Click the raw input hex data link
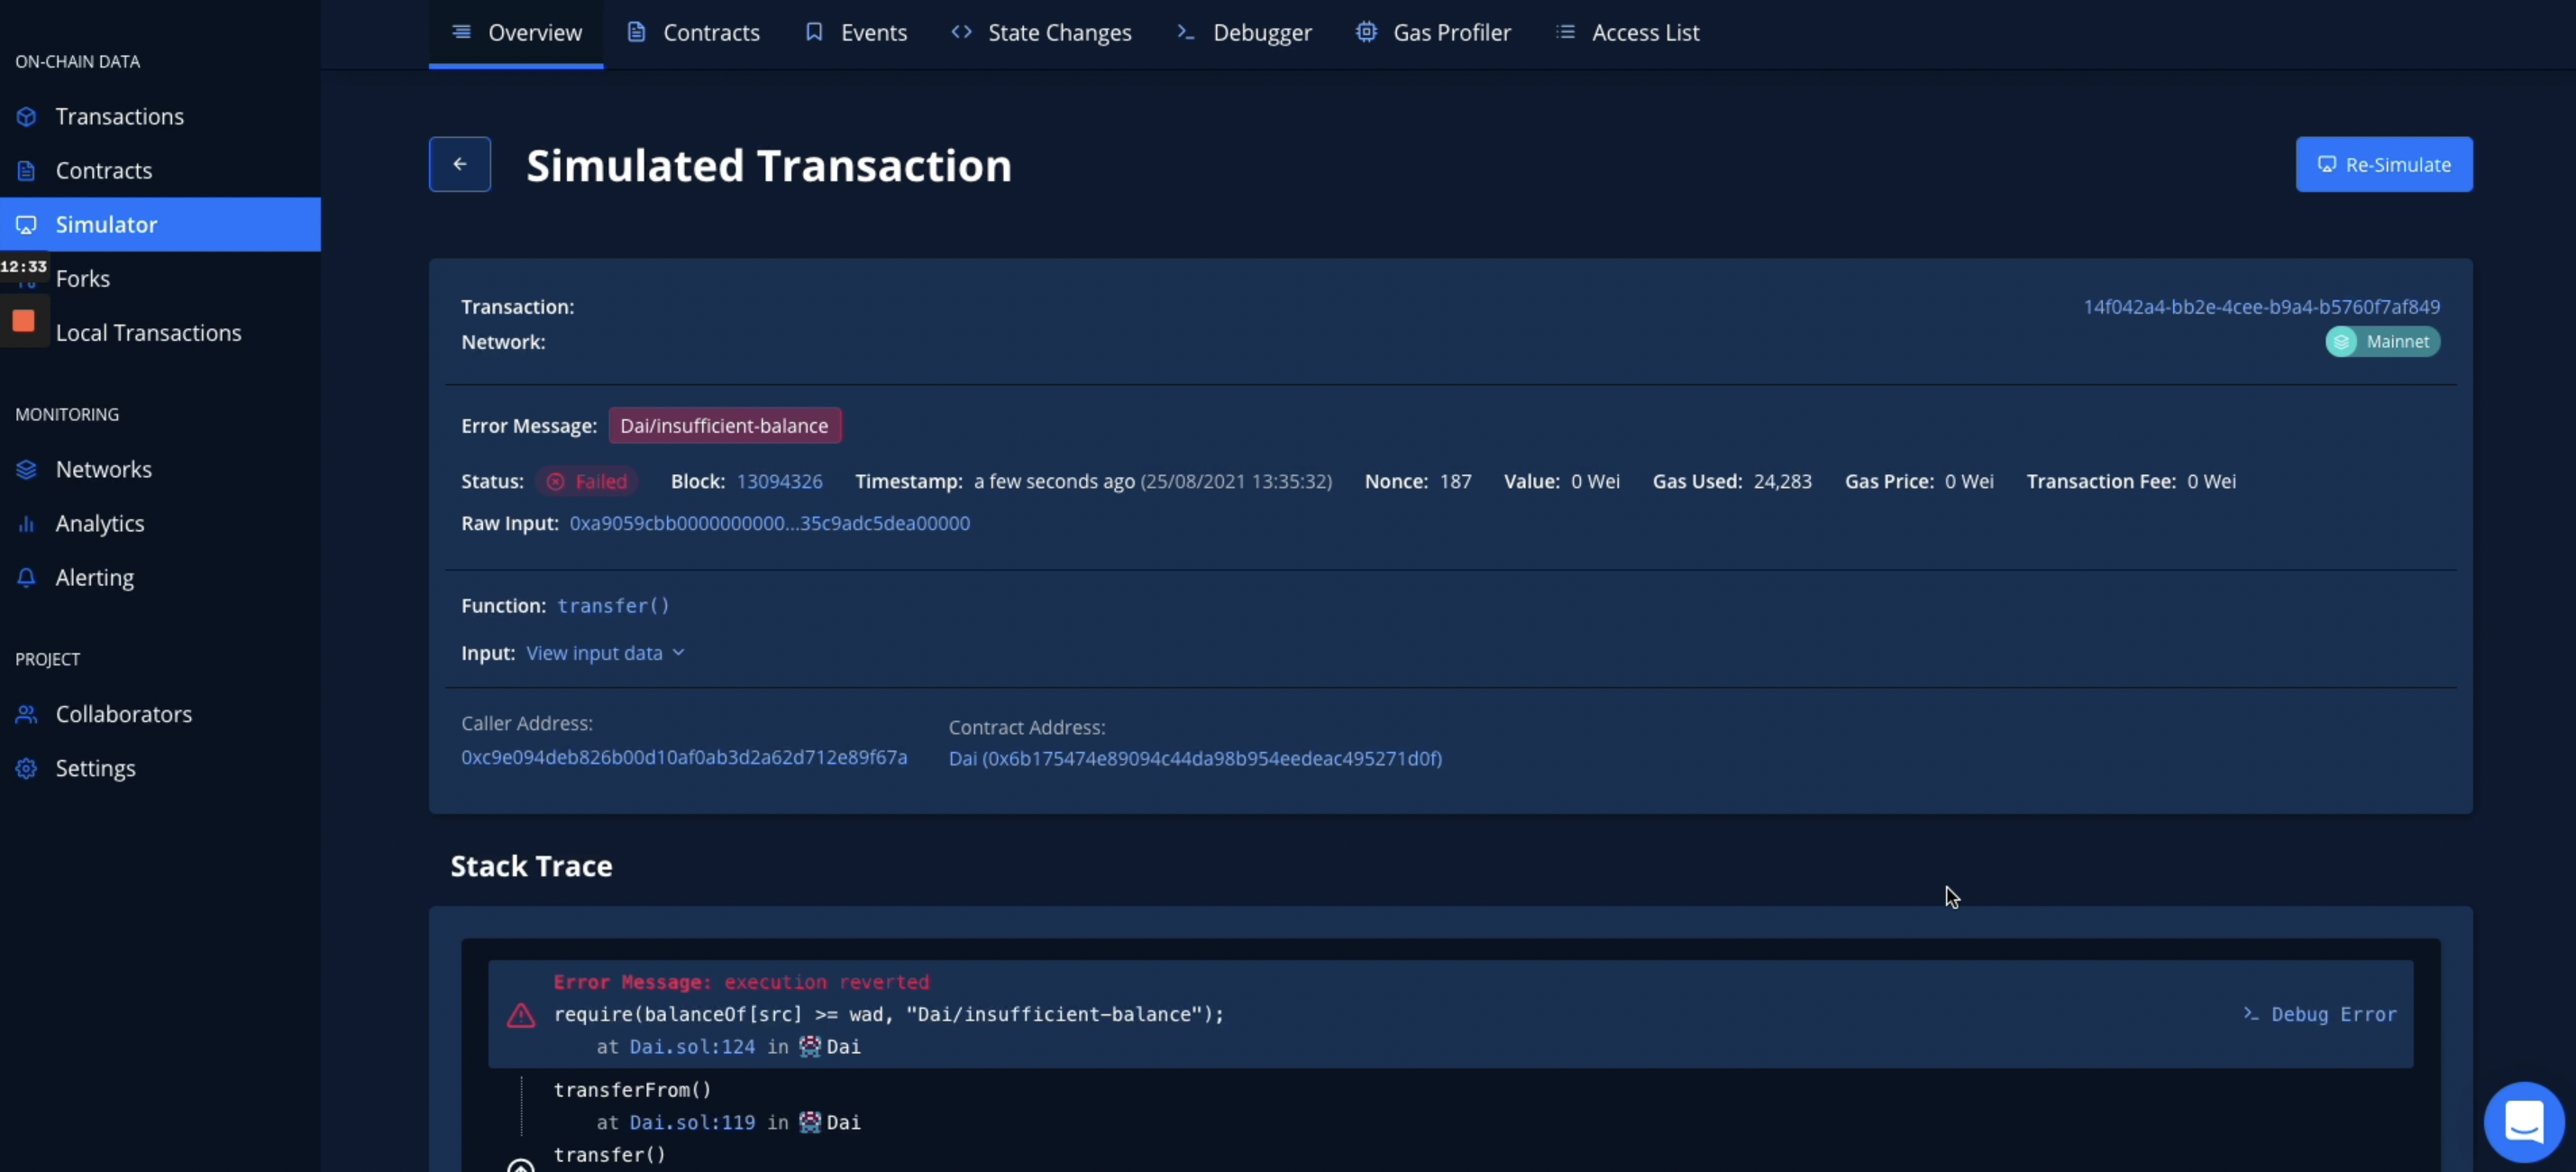 (x=769, y=523)
